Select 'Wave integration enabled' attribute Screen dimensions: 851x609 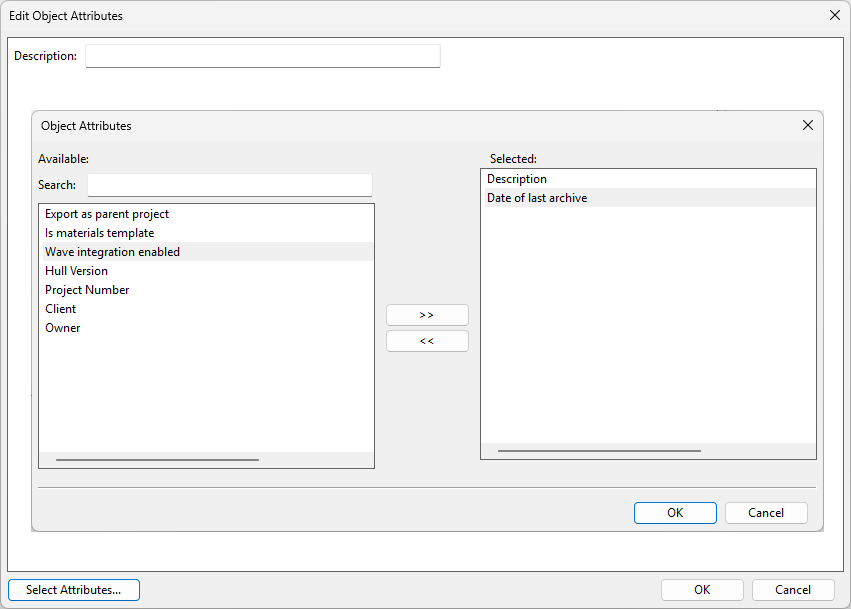(x=207, y=252)
